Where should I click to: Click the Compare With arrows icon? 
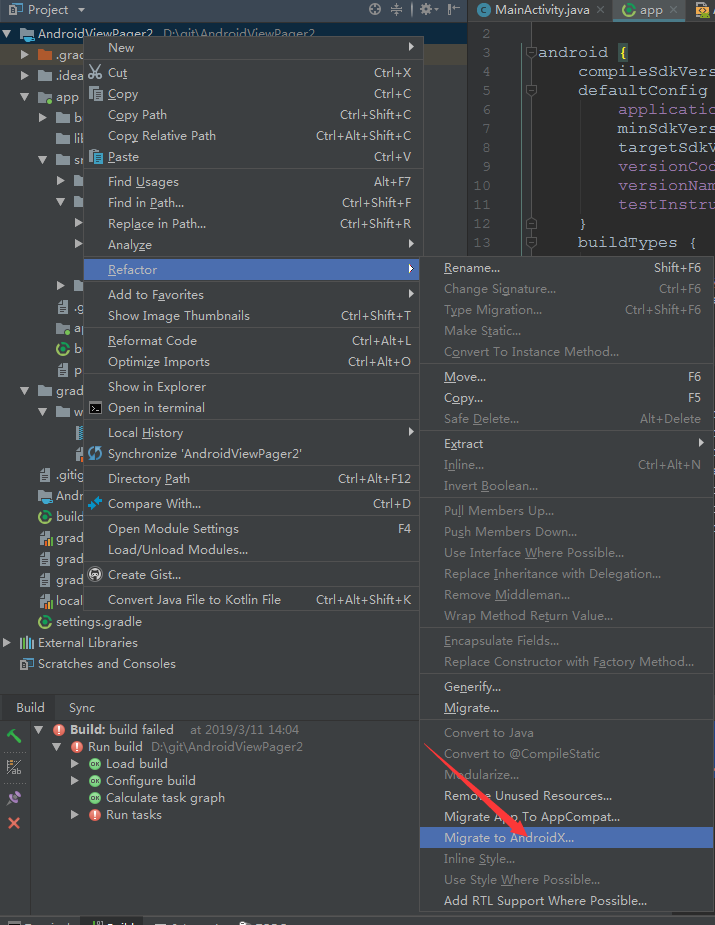95,503
